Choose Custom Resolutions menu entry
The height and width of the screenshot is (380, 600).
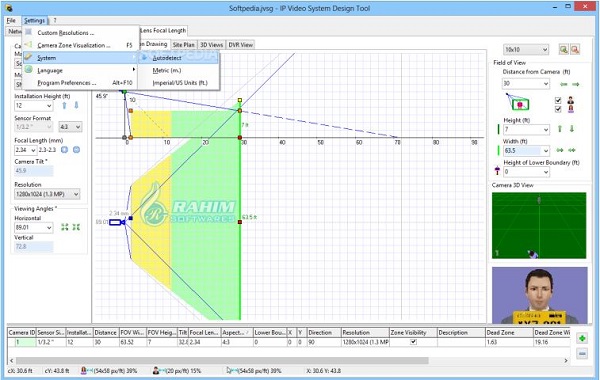pyautogui.click(x=80, y=33)
